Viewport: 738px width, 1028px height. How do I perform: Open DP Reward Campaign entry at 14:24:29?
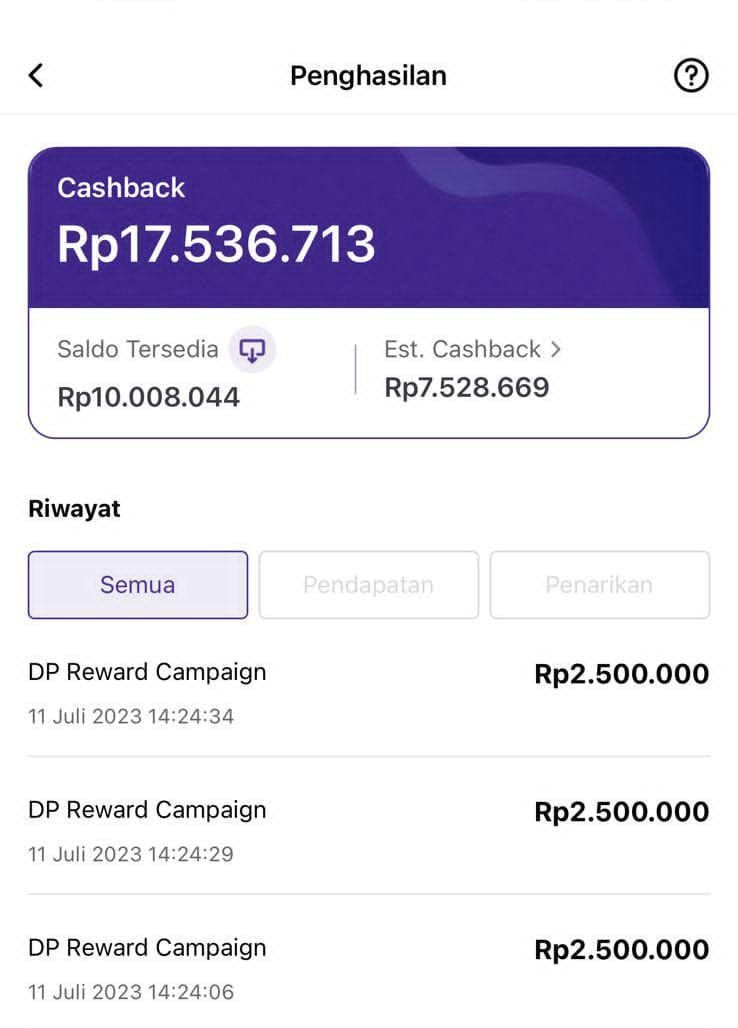368,831
